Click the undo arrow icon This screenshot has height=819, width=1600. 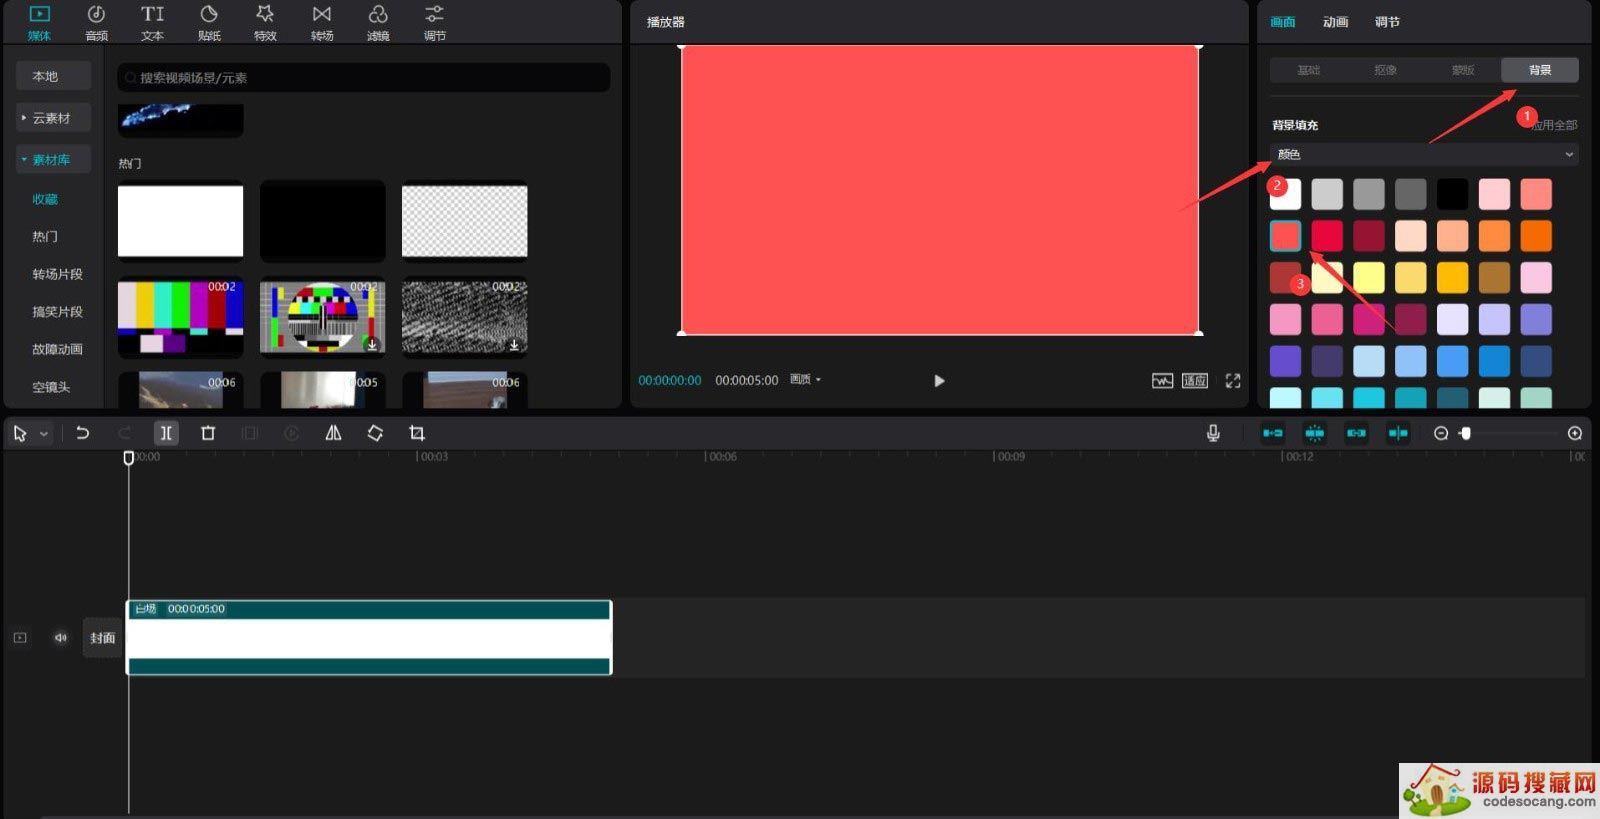point(83,433)
